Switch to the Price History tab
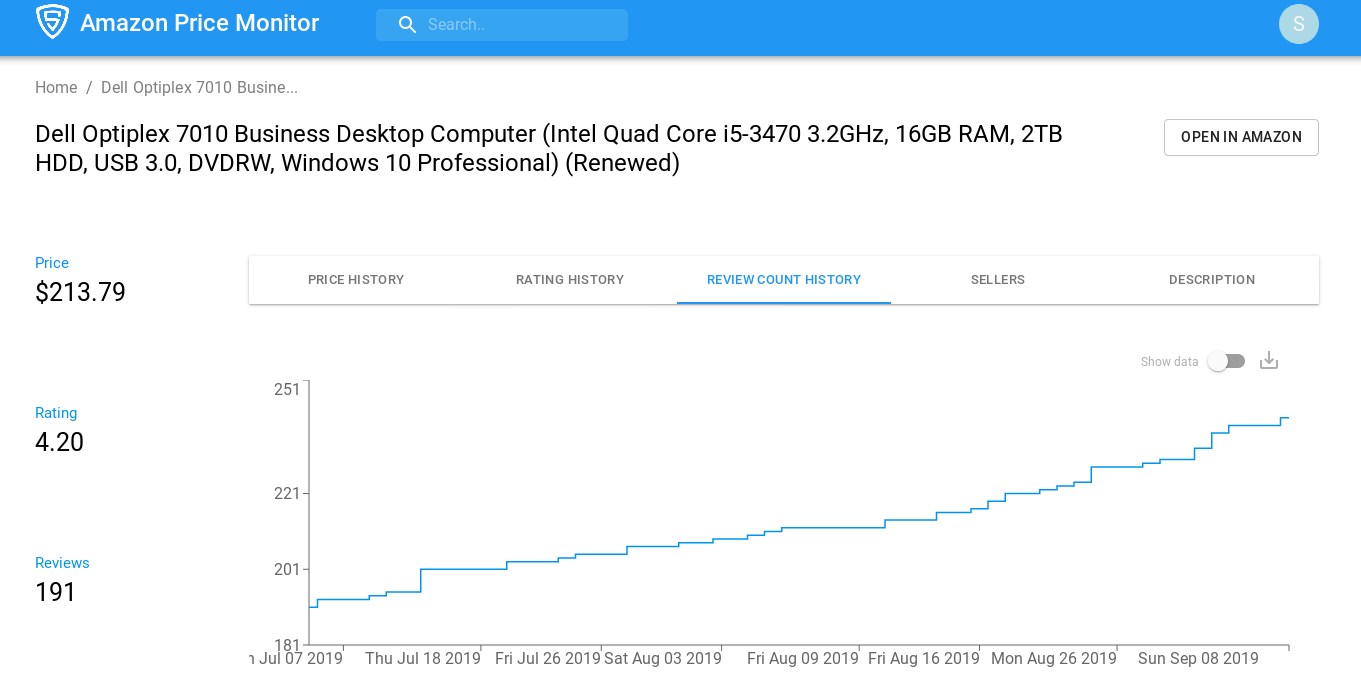The width and height of the screenshot is (1361, 693). point(356,280)
